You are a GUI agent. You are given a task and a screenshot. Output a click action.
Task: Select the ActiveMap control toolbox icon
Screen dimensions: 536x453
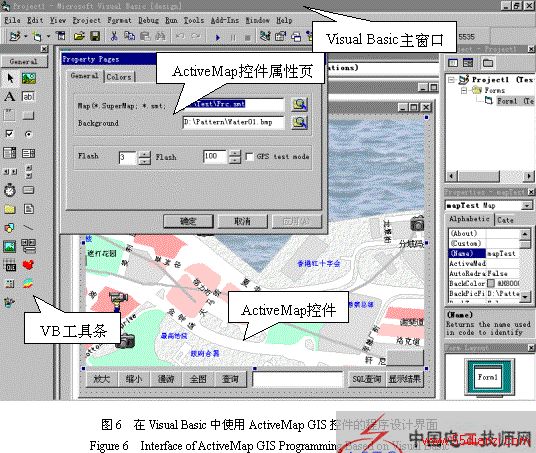click(x=28, y=283)
